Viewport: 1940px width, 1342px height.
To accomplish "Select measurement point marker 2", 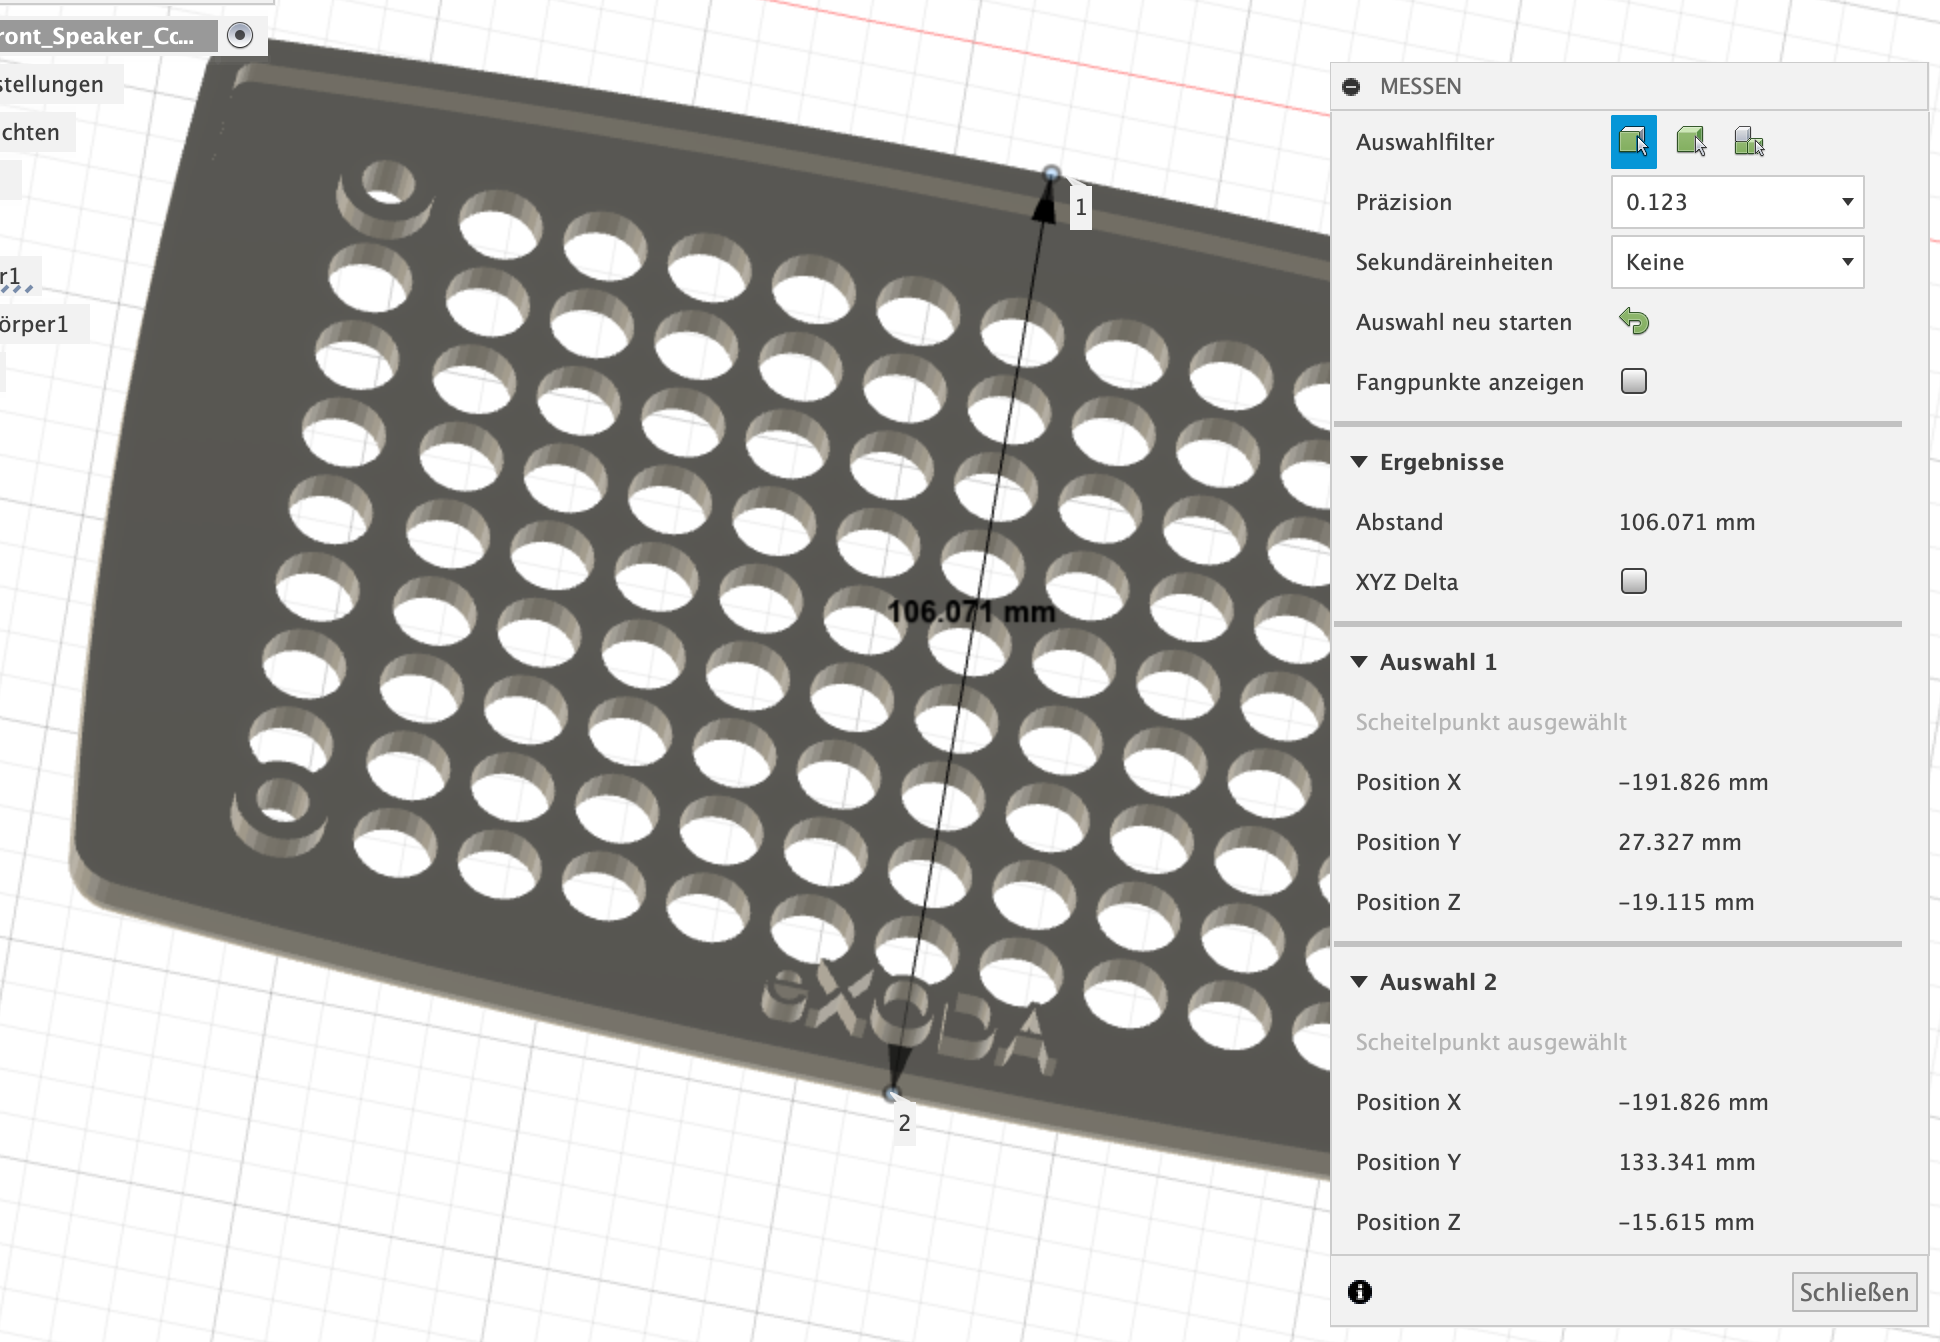I will click(904, 1123).
